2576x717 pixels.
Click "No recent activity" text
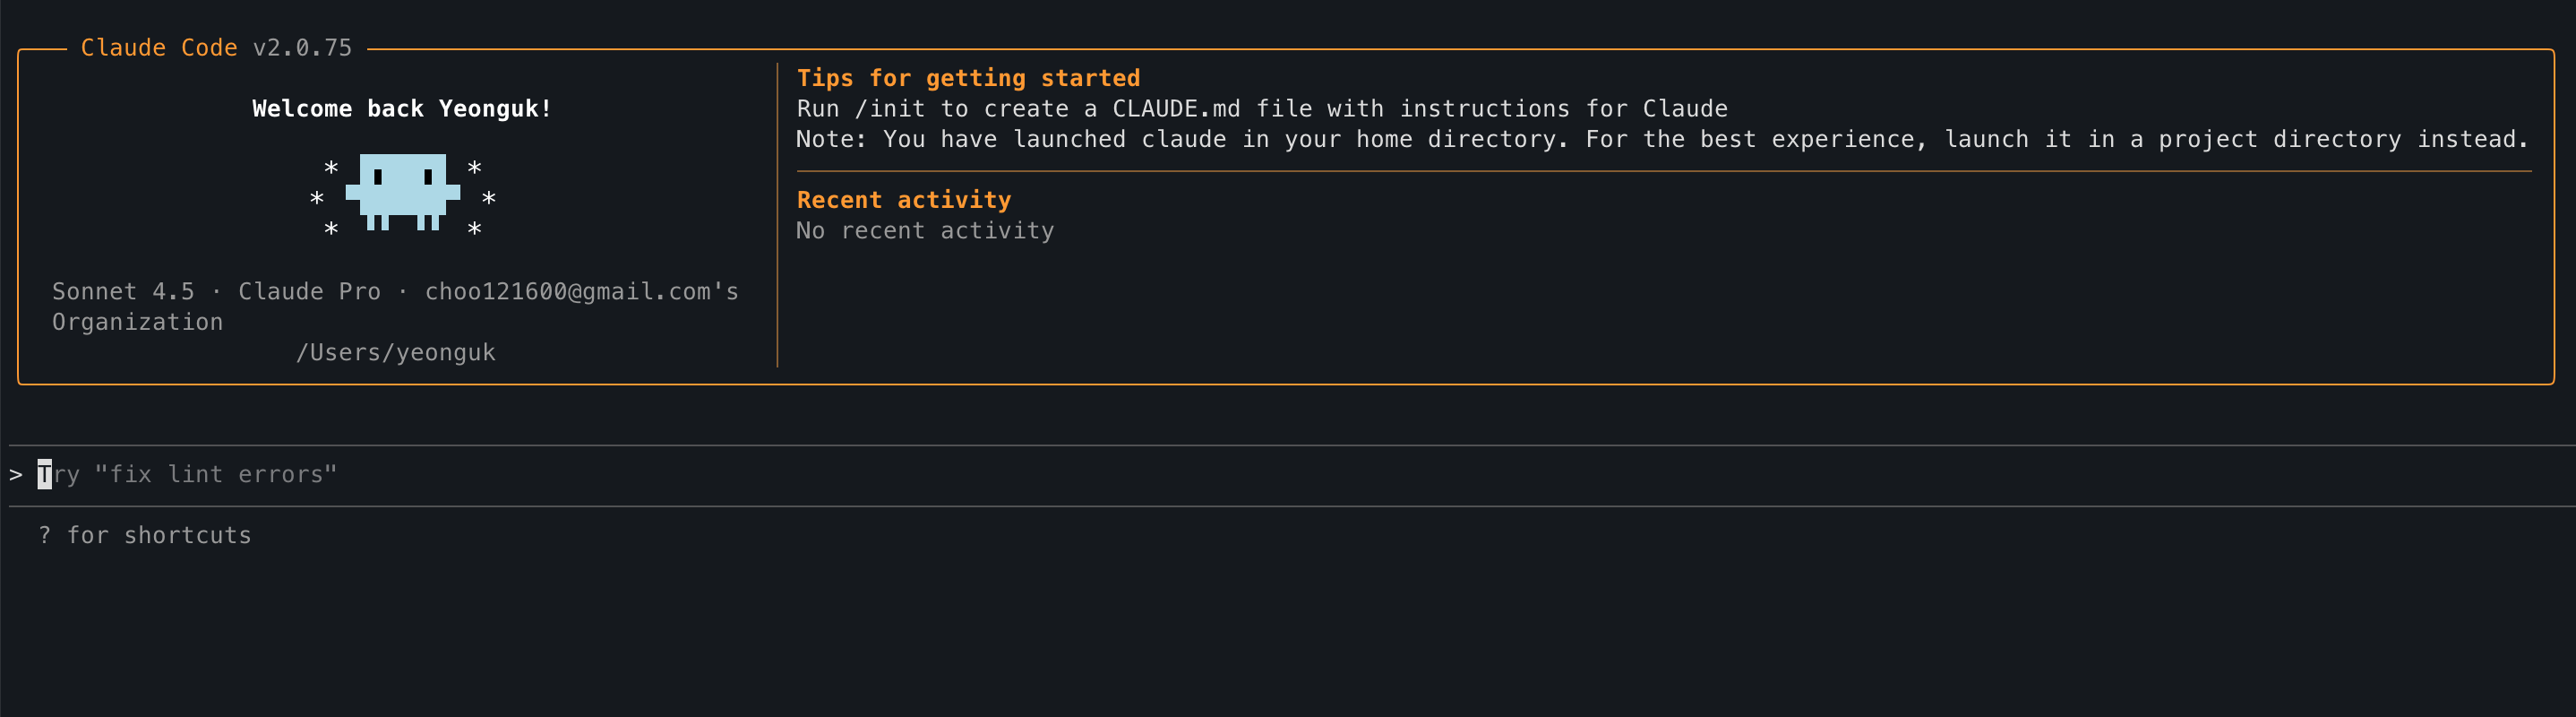[924, 231]
